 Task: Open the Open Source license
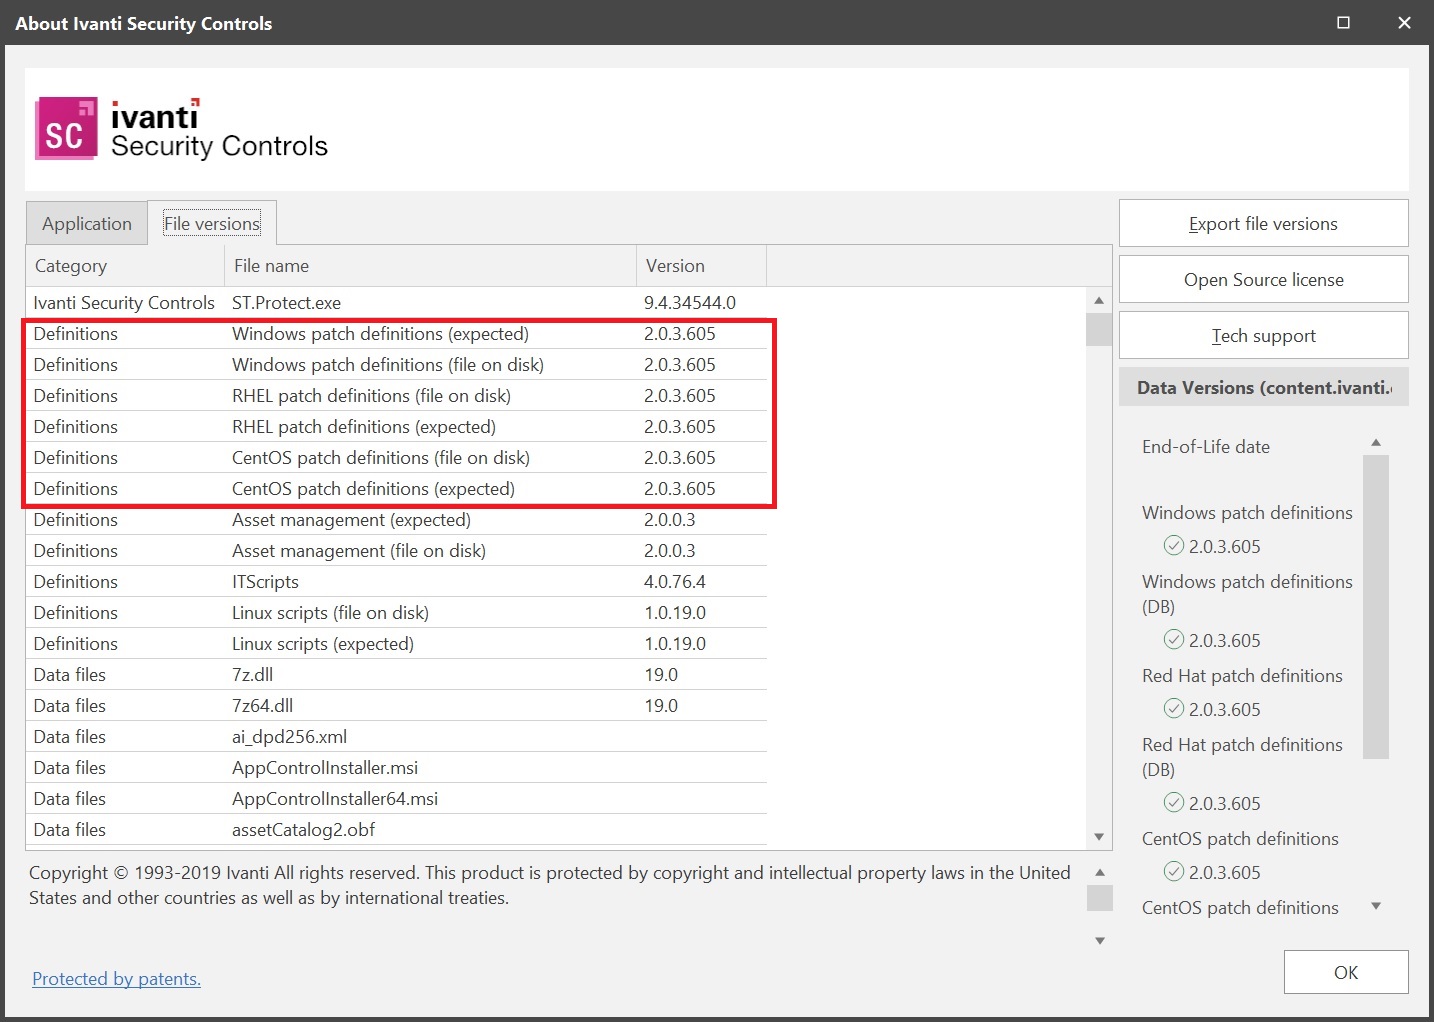1263,279
